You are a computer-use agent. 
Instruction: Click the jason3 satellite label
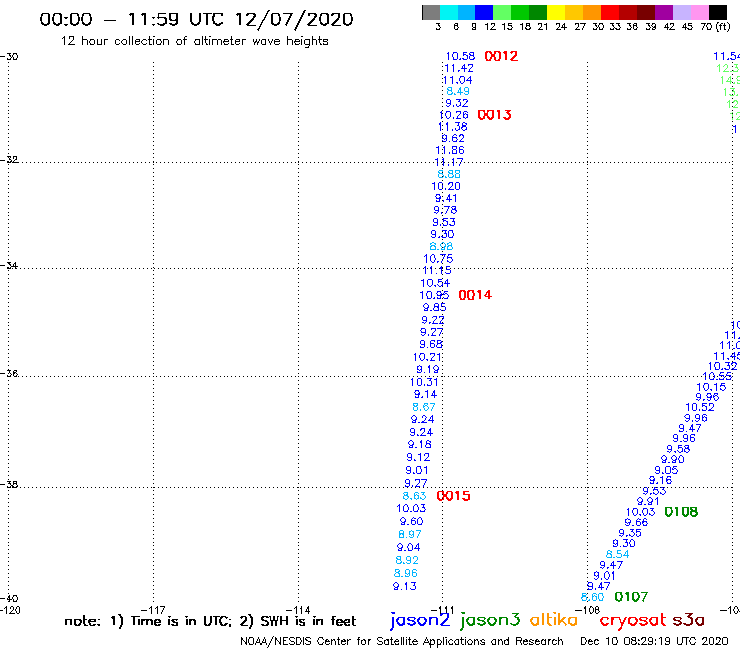coord(490,620)
